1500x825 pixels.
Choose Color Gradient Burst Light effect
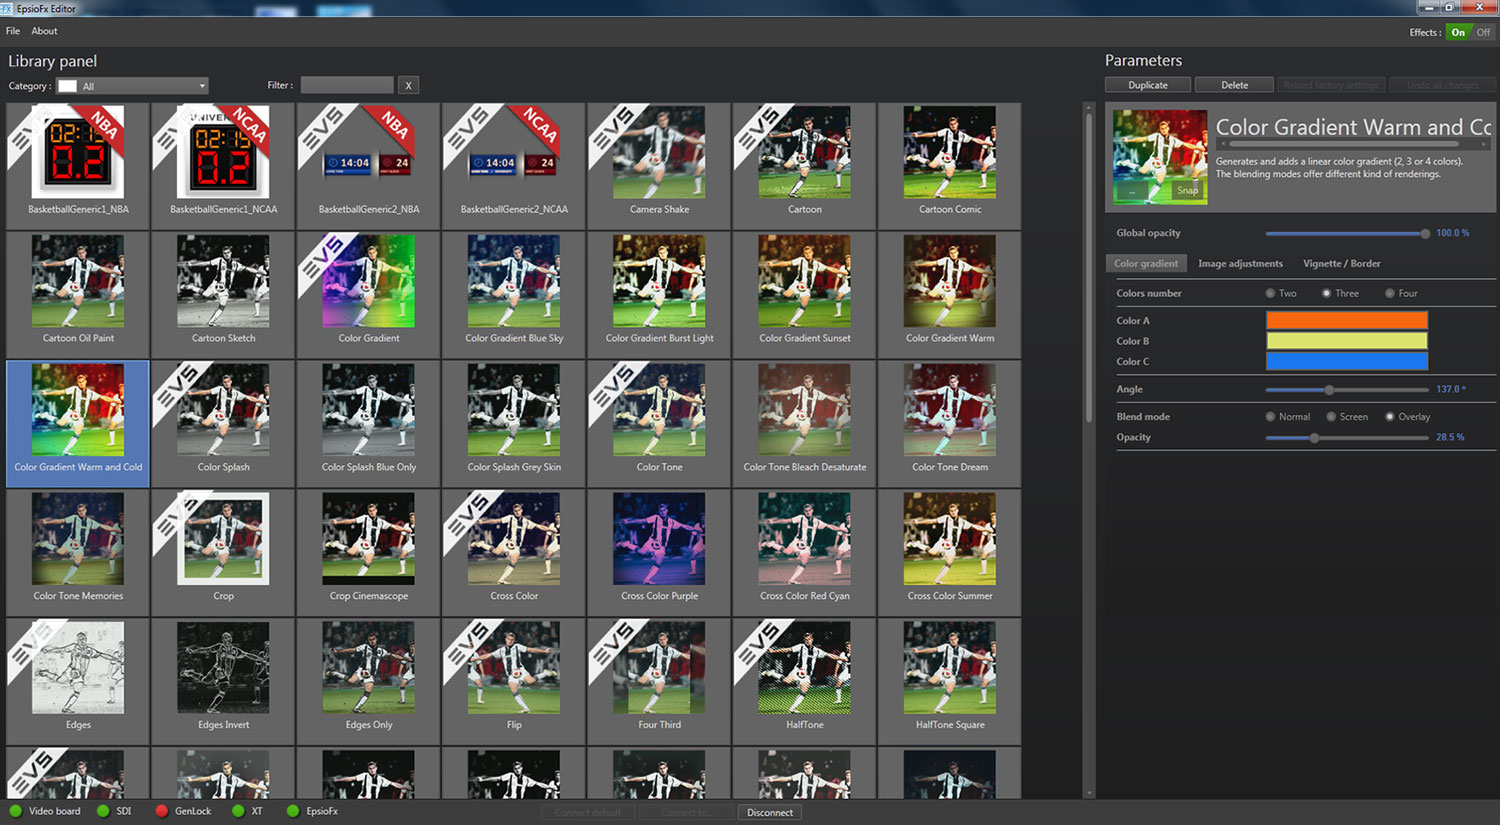[659, 295]
